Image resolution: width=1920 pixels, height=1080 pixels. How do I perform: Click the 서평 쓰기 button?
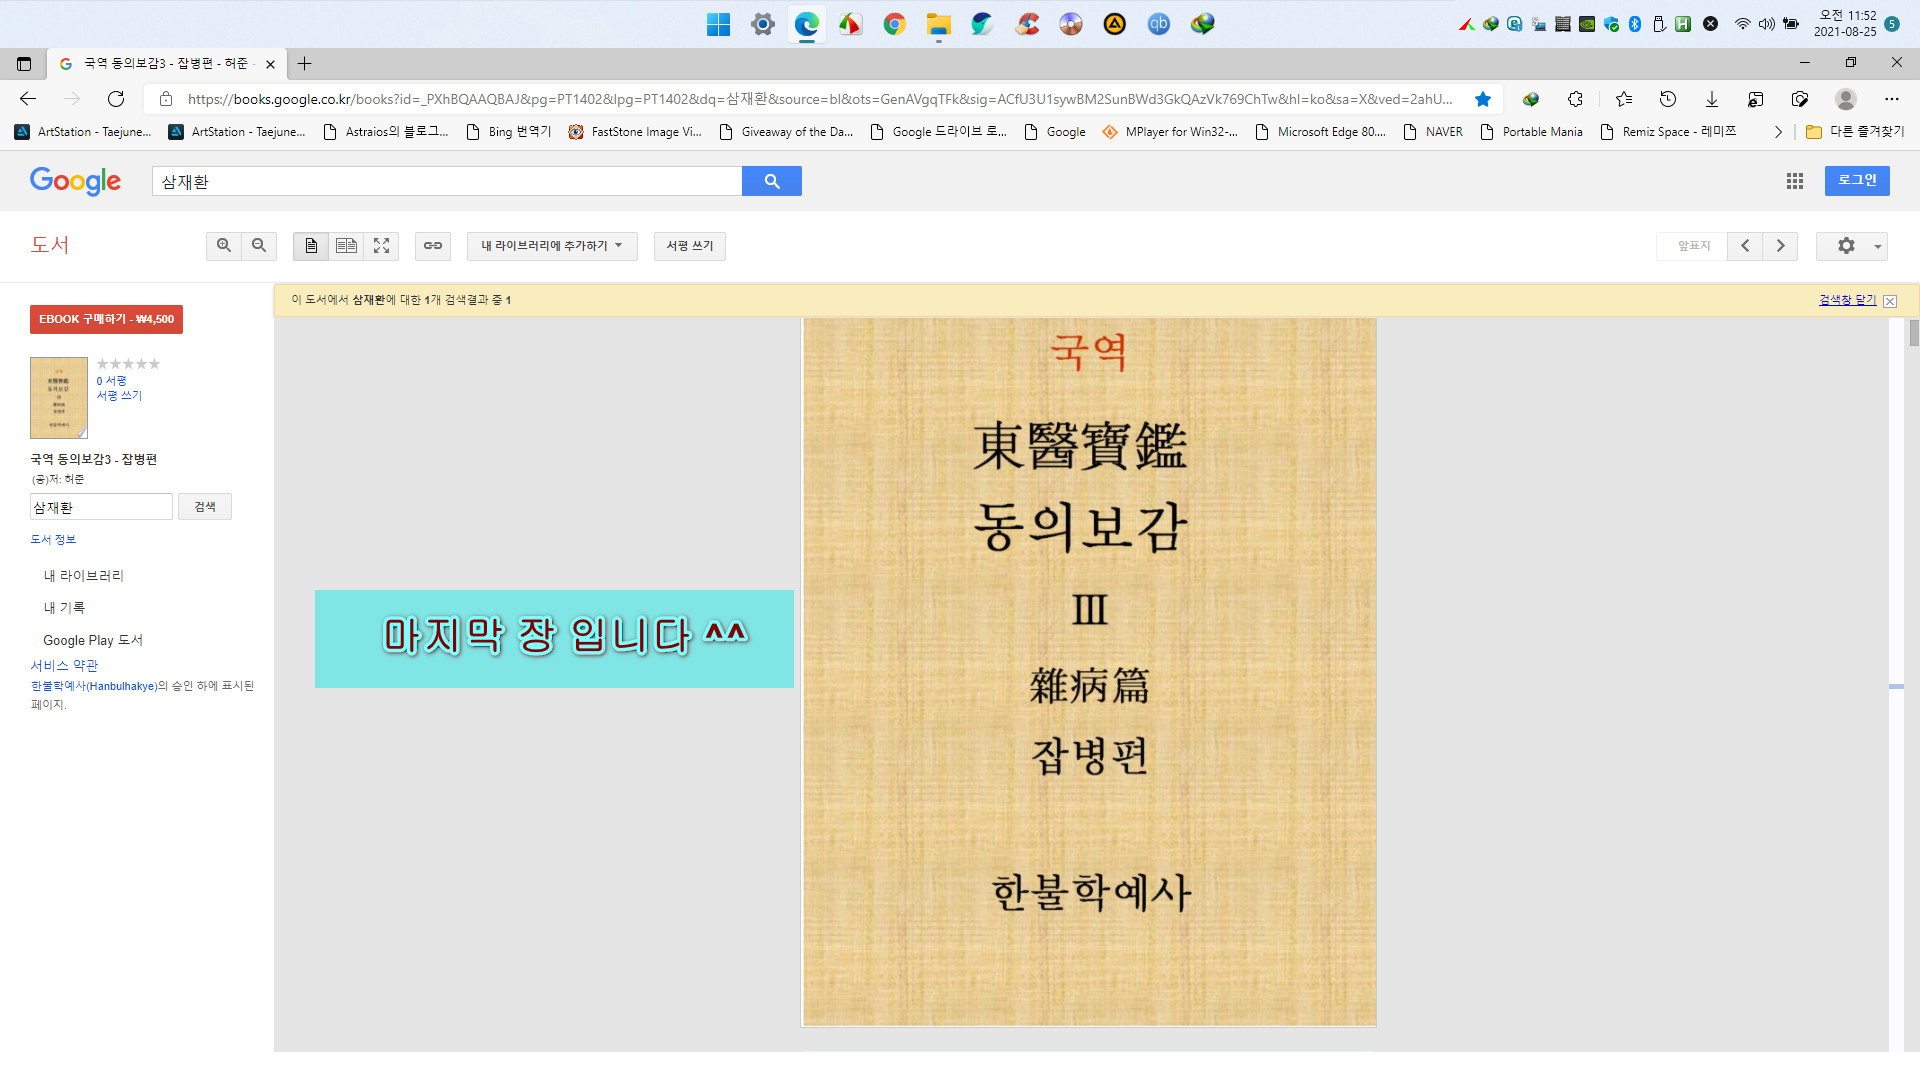[690, 246]
